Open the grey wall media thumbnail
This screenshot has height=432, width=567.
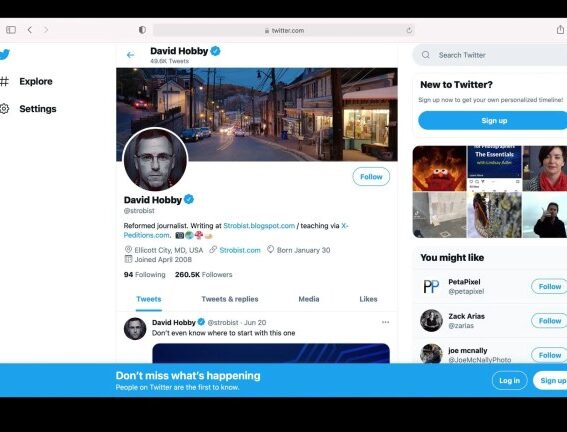(x=439, y=215)
